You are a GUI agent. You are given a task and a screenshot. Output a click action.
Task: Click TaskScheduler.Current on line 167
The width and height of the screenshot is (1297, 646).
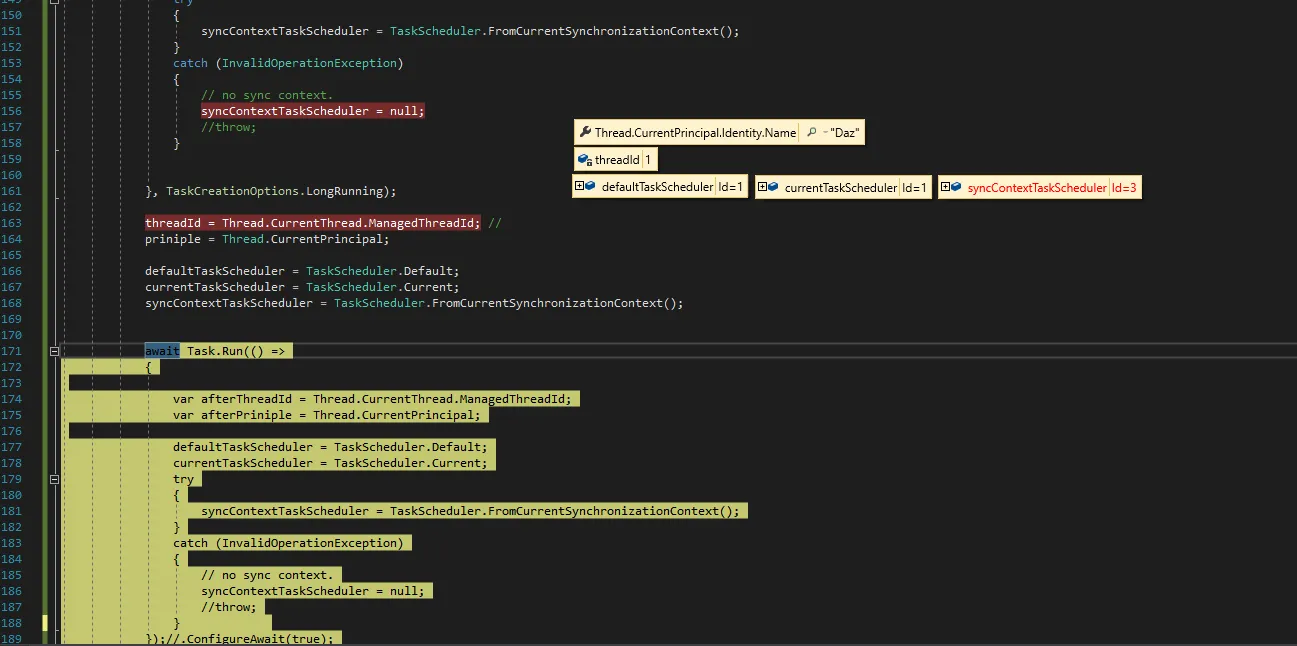tap(382, 287)
